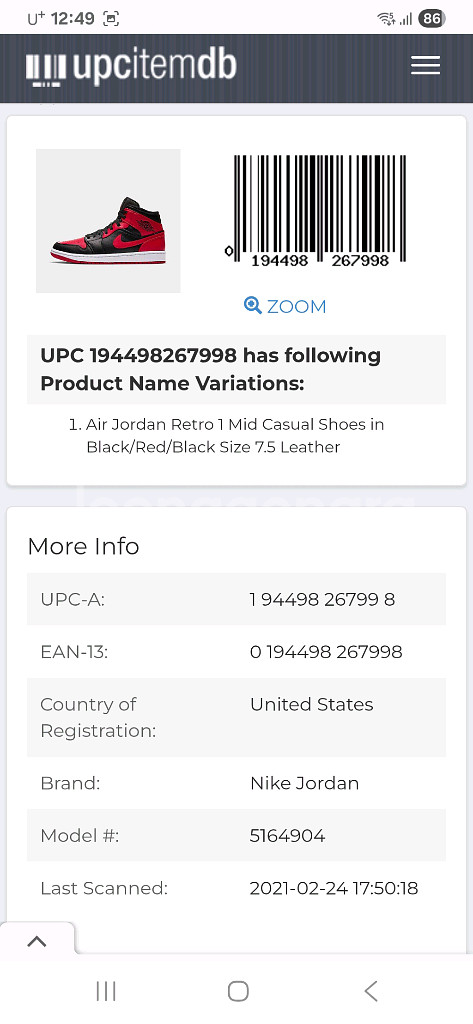Tap the Nike Jordan brand value

pos(304,783)
